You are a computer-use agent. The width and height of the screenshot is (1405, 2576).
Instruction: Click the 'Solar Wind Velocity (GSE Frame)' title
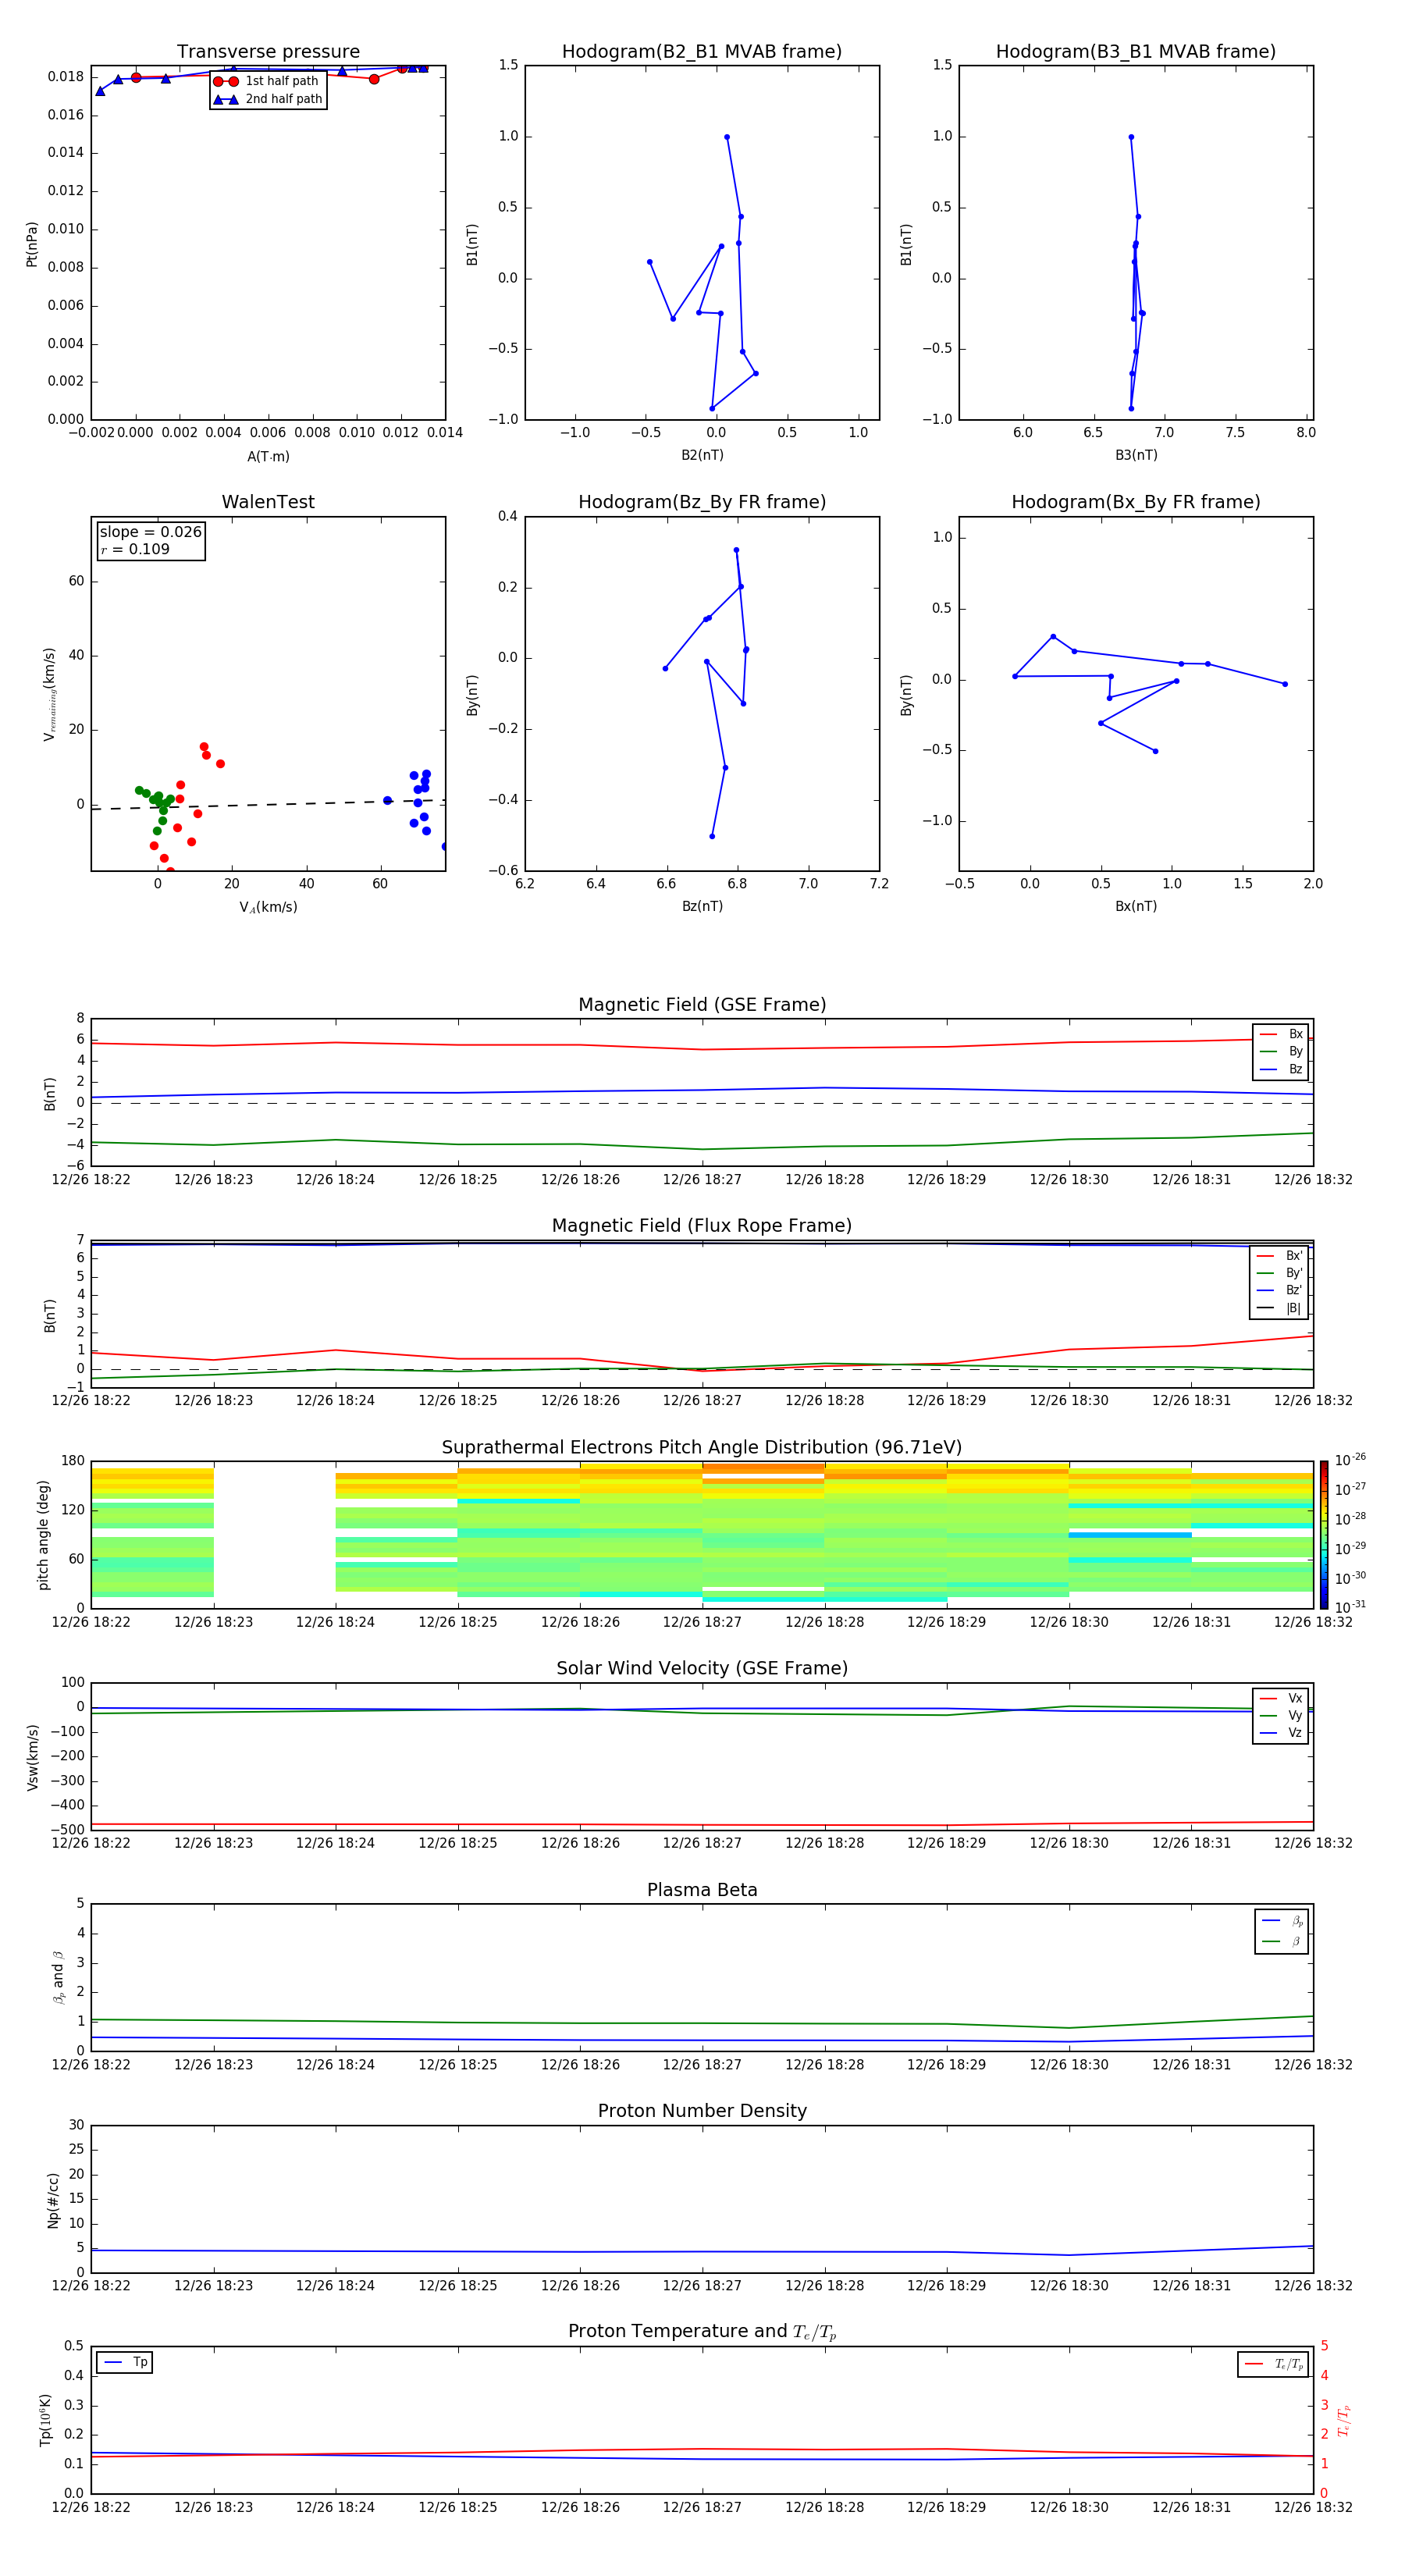click(x=702, y=1668)
